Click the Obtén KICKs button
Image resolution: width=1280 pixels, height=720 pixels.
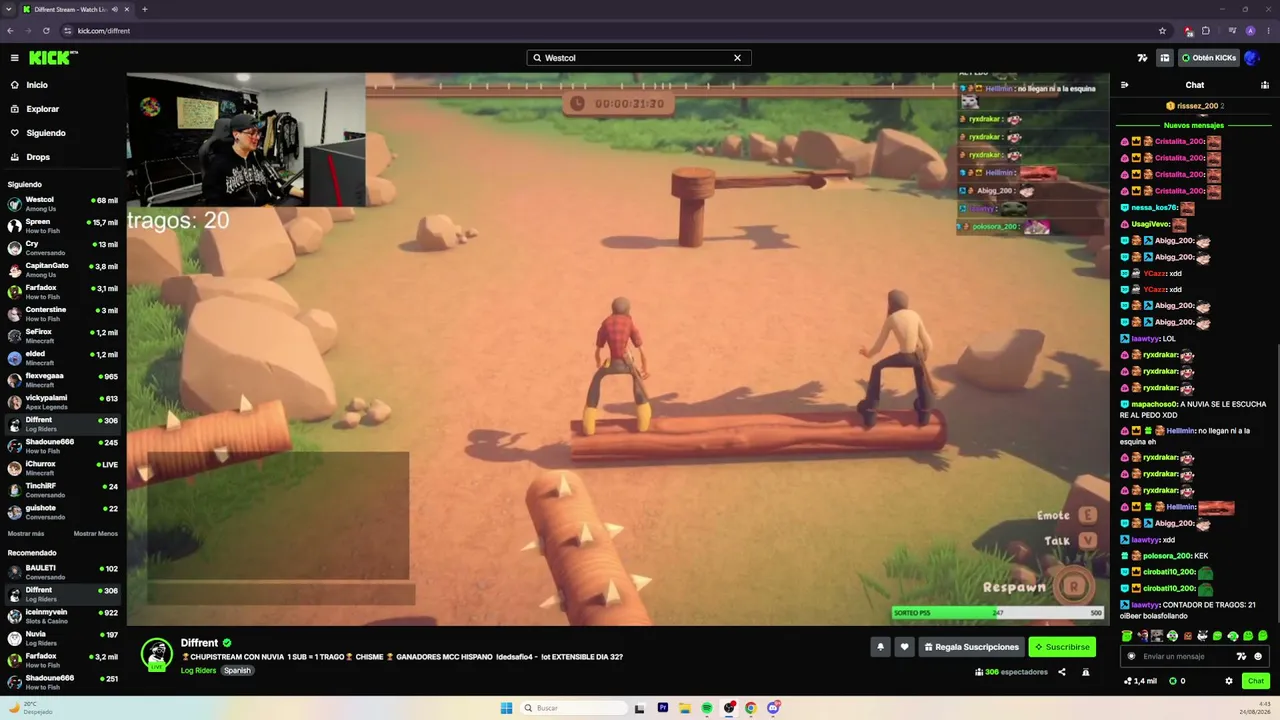click(1209, 58)
